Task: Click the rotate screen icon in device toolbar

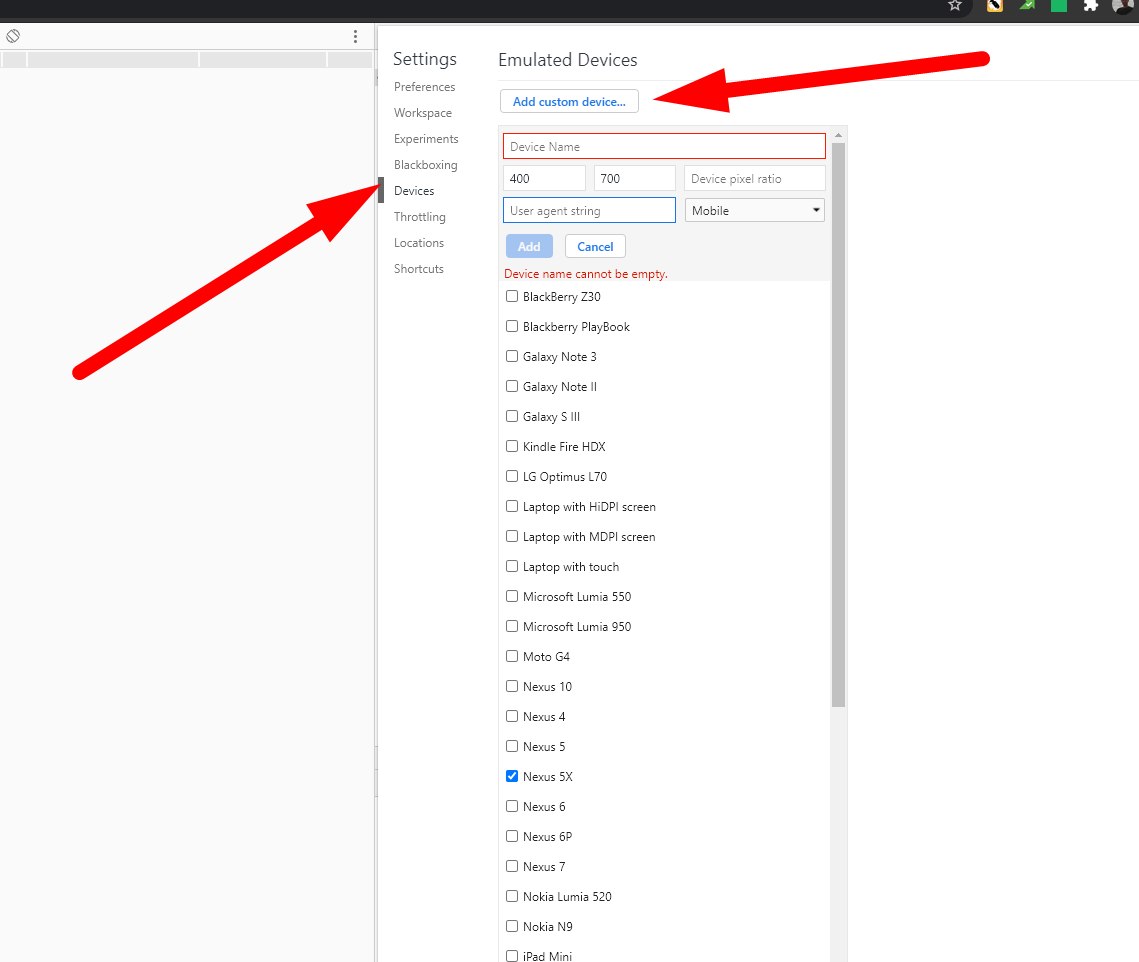Action: point(13,36)
